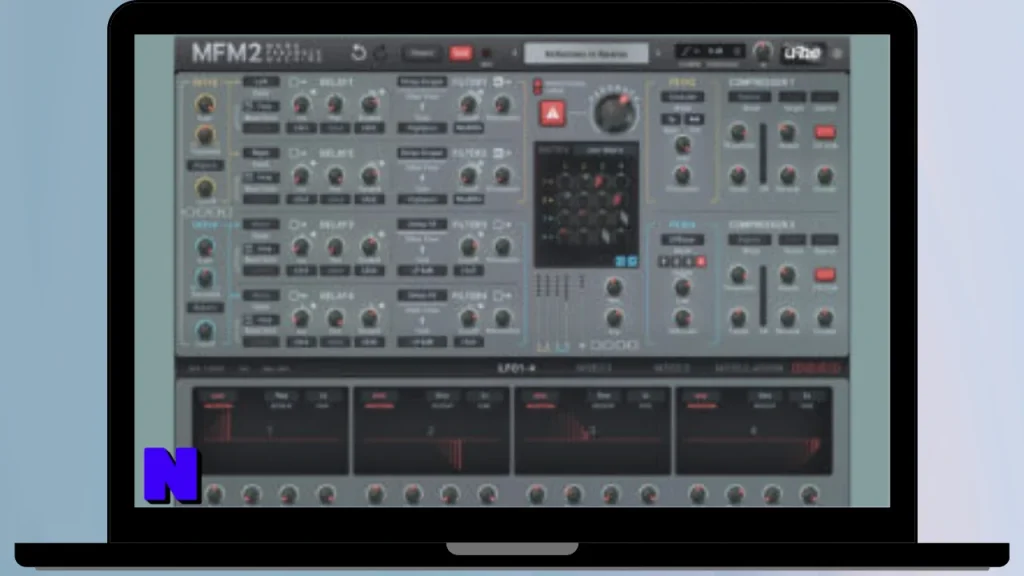Image resolution: width=1024 pixels, height=576 pixels.
Task: Toggle the red sync button in LFO 3 panel
Action: pos(540,396)
